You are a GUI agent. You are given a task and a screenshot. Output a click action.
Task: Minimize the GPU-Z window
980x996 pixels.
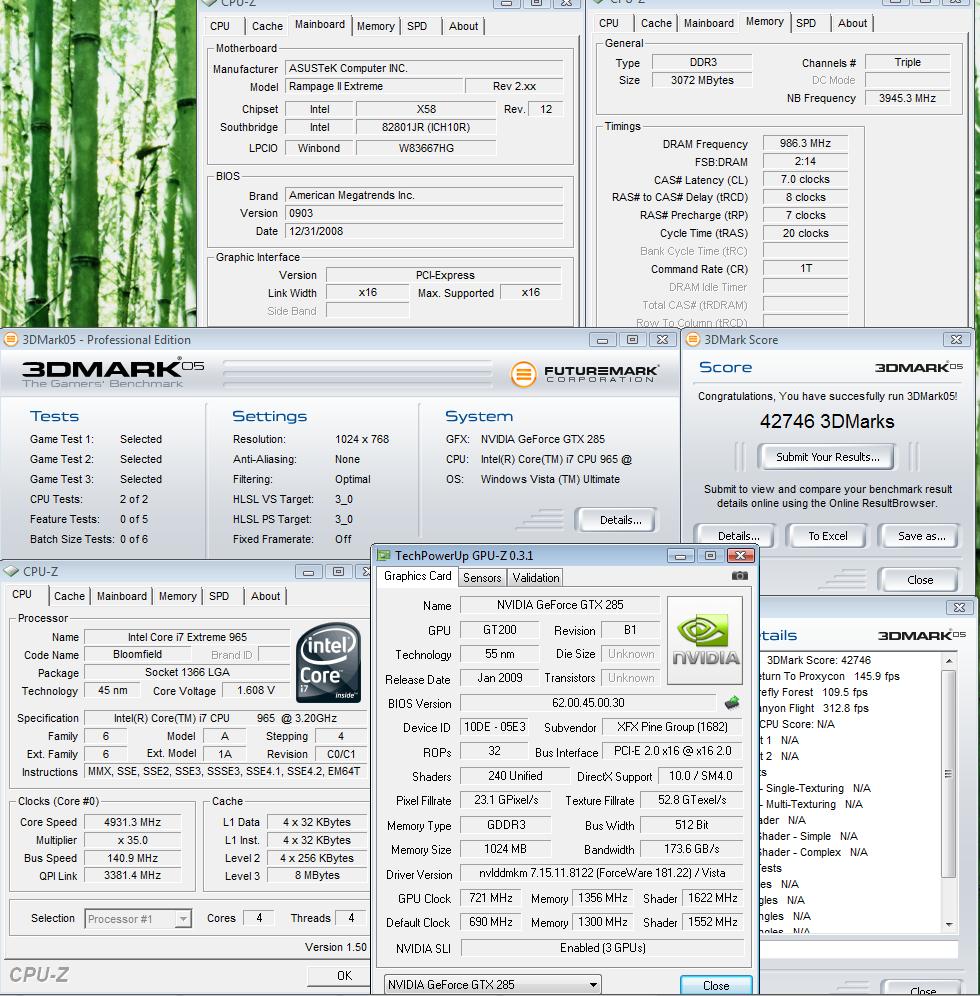(680, 556)
